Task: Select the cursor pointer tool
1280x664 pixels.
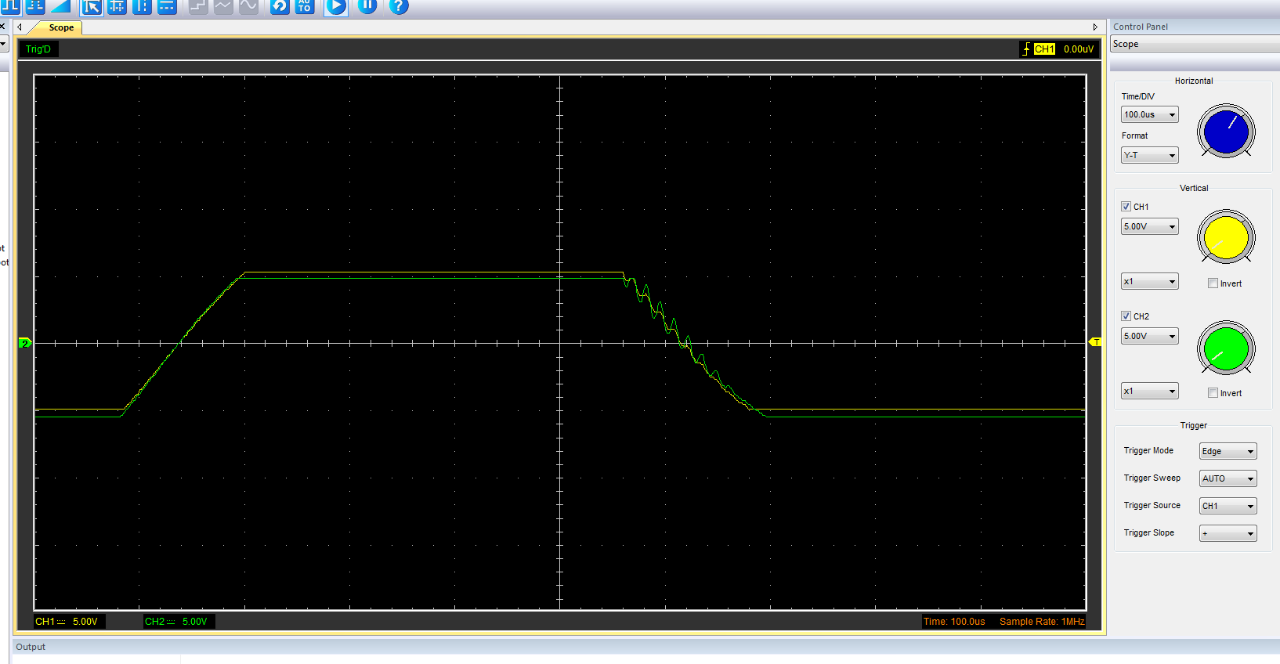Action: coord(93,7)
